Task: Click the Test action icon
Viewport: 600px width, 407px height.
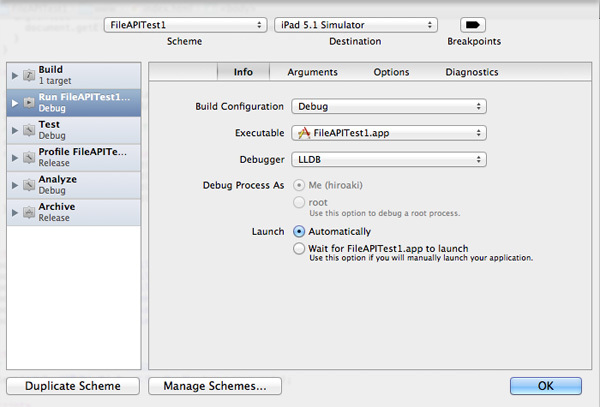Action: tap(29, 130)
